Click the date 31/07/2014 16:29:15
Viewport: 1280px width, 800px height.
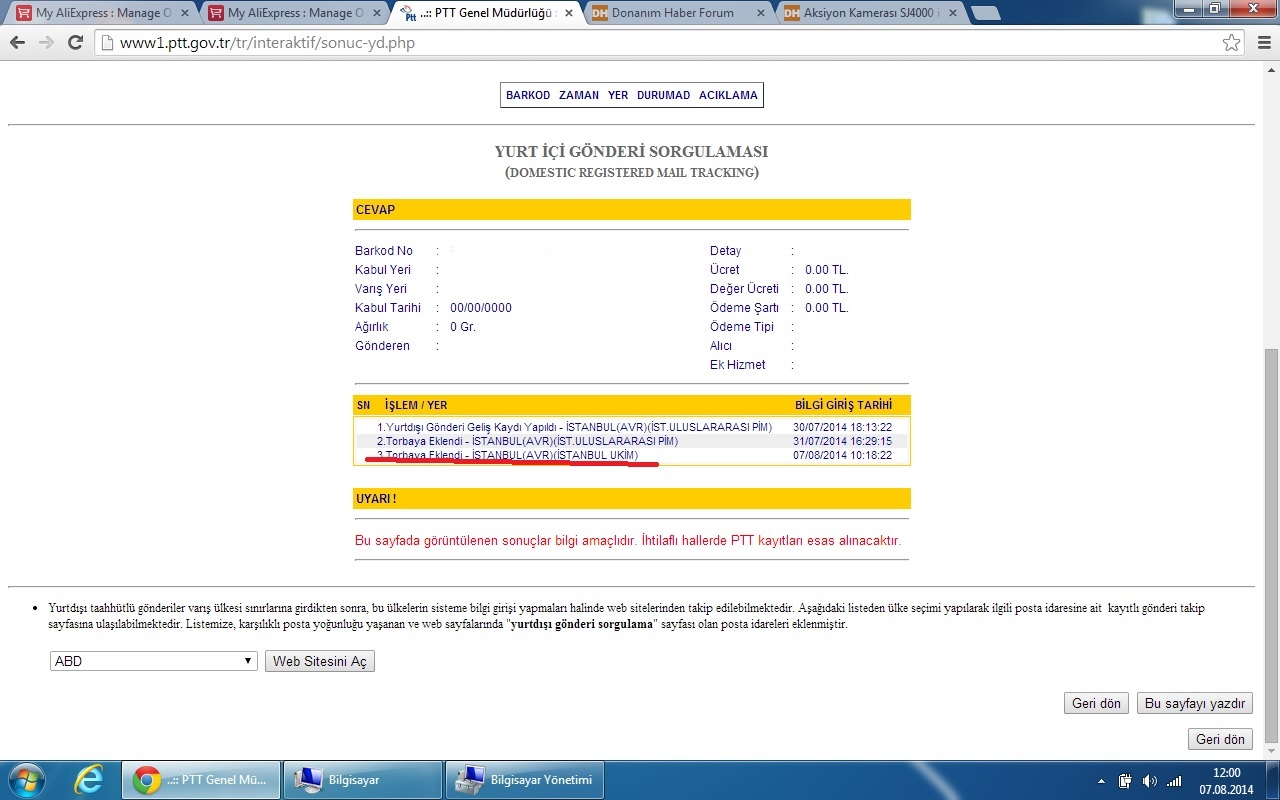click(842, 441)
